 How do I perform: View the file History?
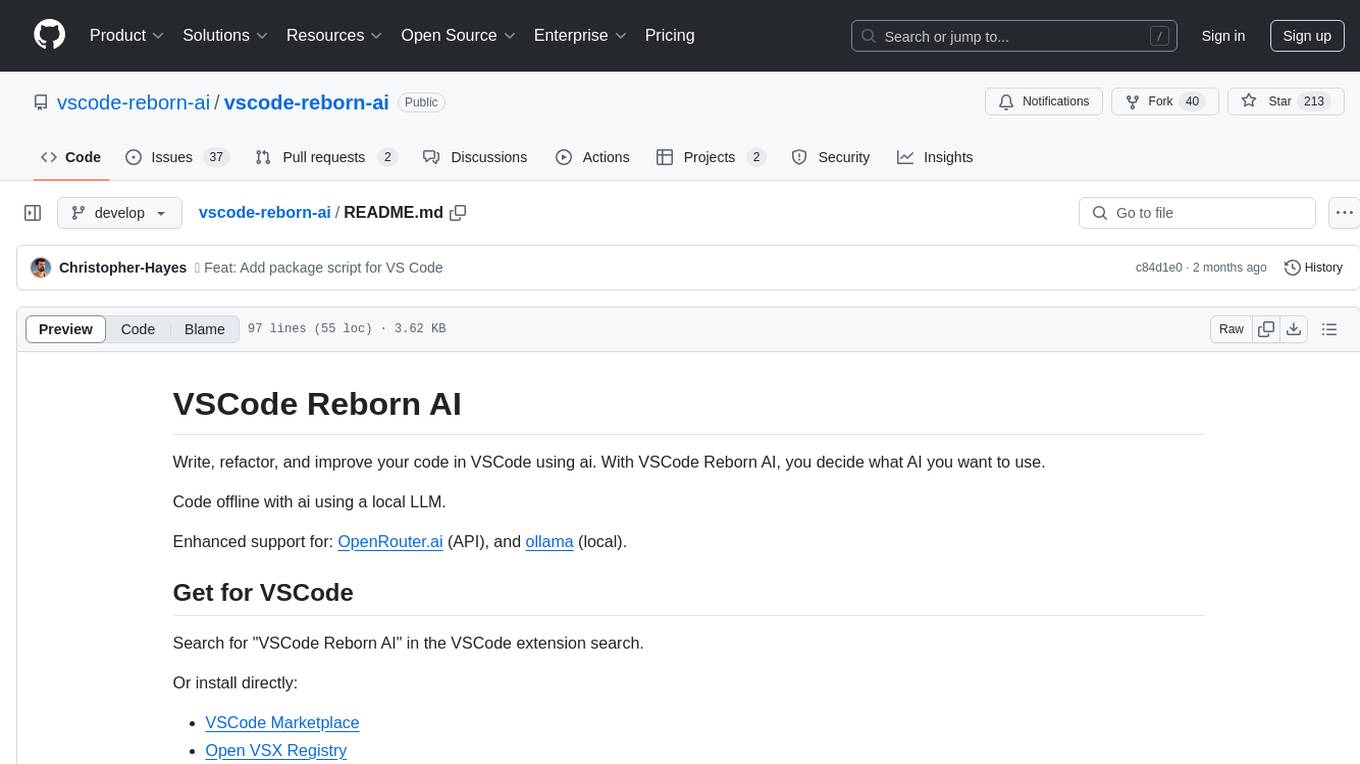coord(1313,268)
